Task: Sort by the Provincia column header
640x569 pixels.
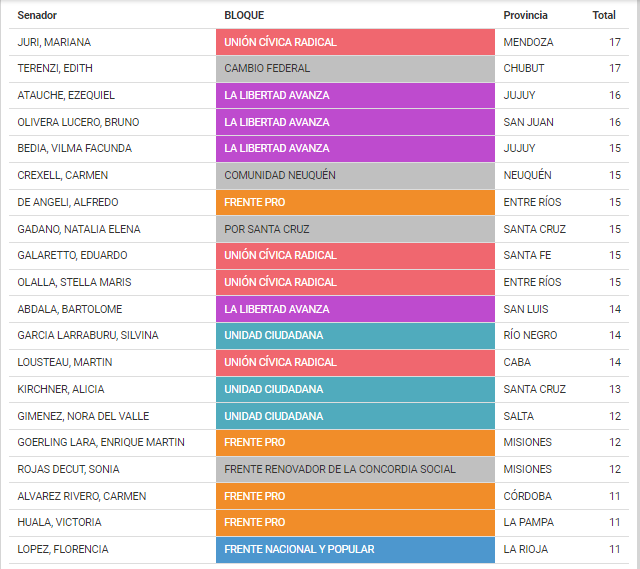Action: 525,15
